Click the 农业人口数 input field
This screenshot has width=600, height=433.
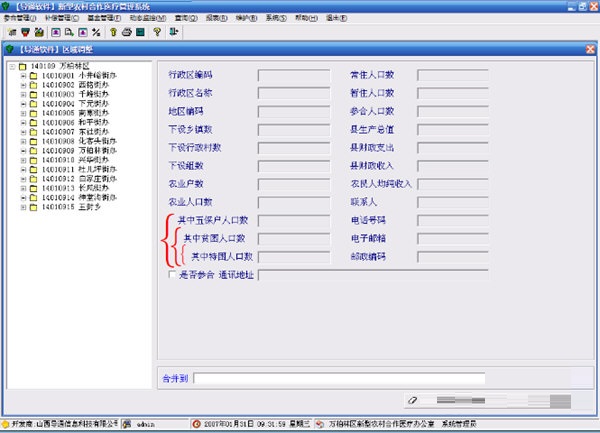294,202
